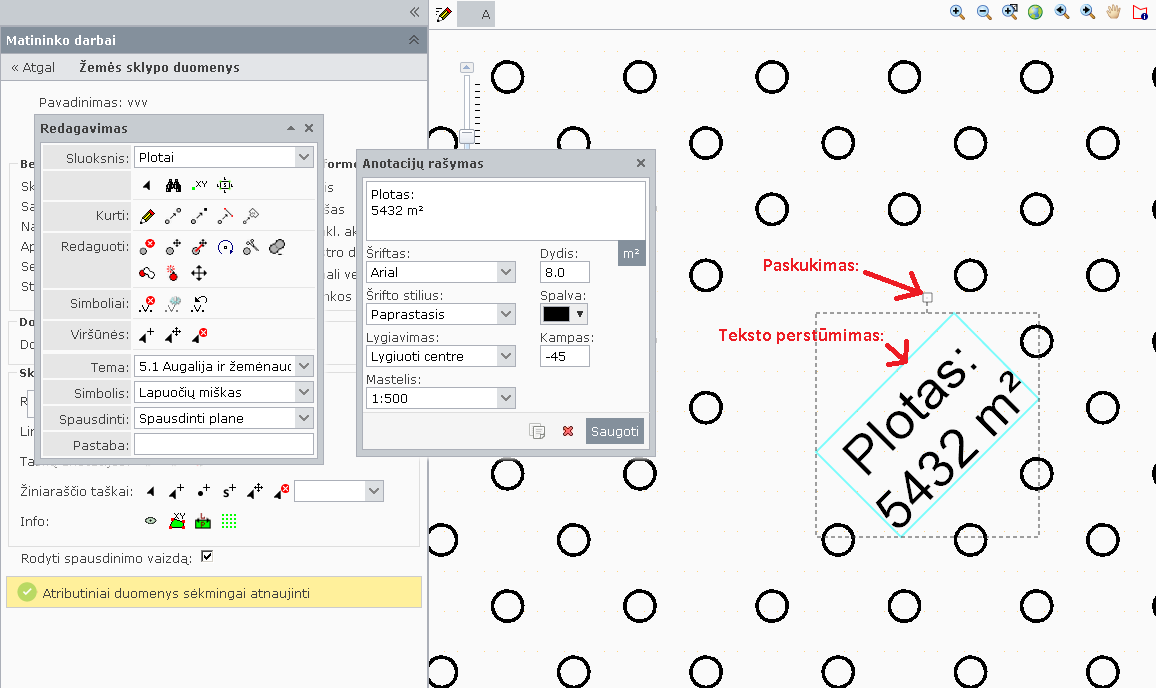This screenshot has height=688, width=1156.
Task: Insert m² symbol button
Action: [632, 254]
